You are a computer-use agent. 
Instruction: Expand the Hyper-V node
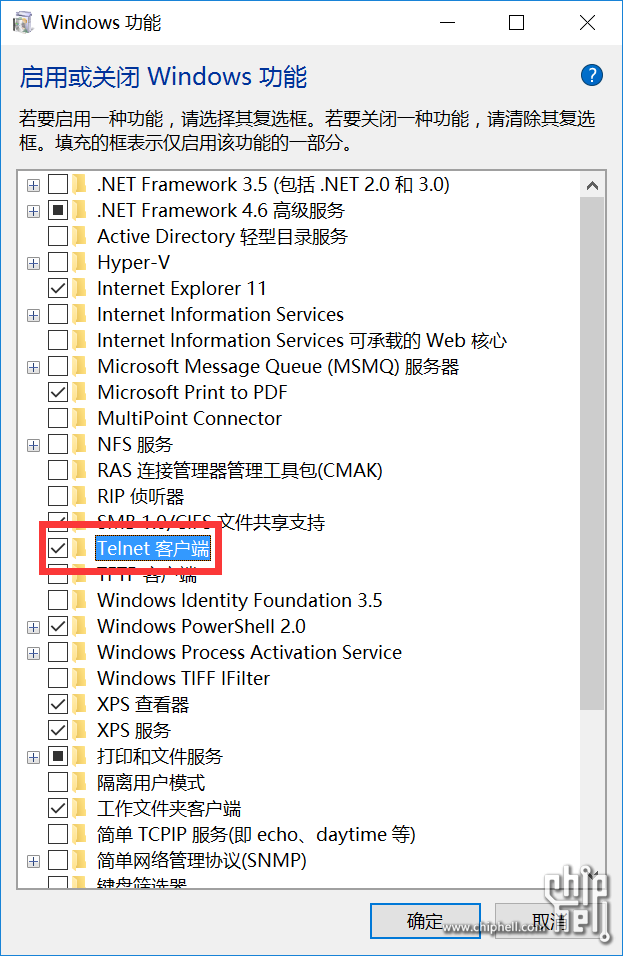pos(34,263)
